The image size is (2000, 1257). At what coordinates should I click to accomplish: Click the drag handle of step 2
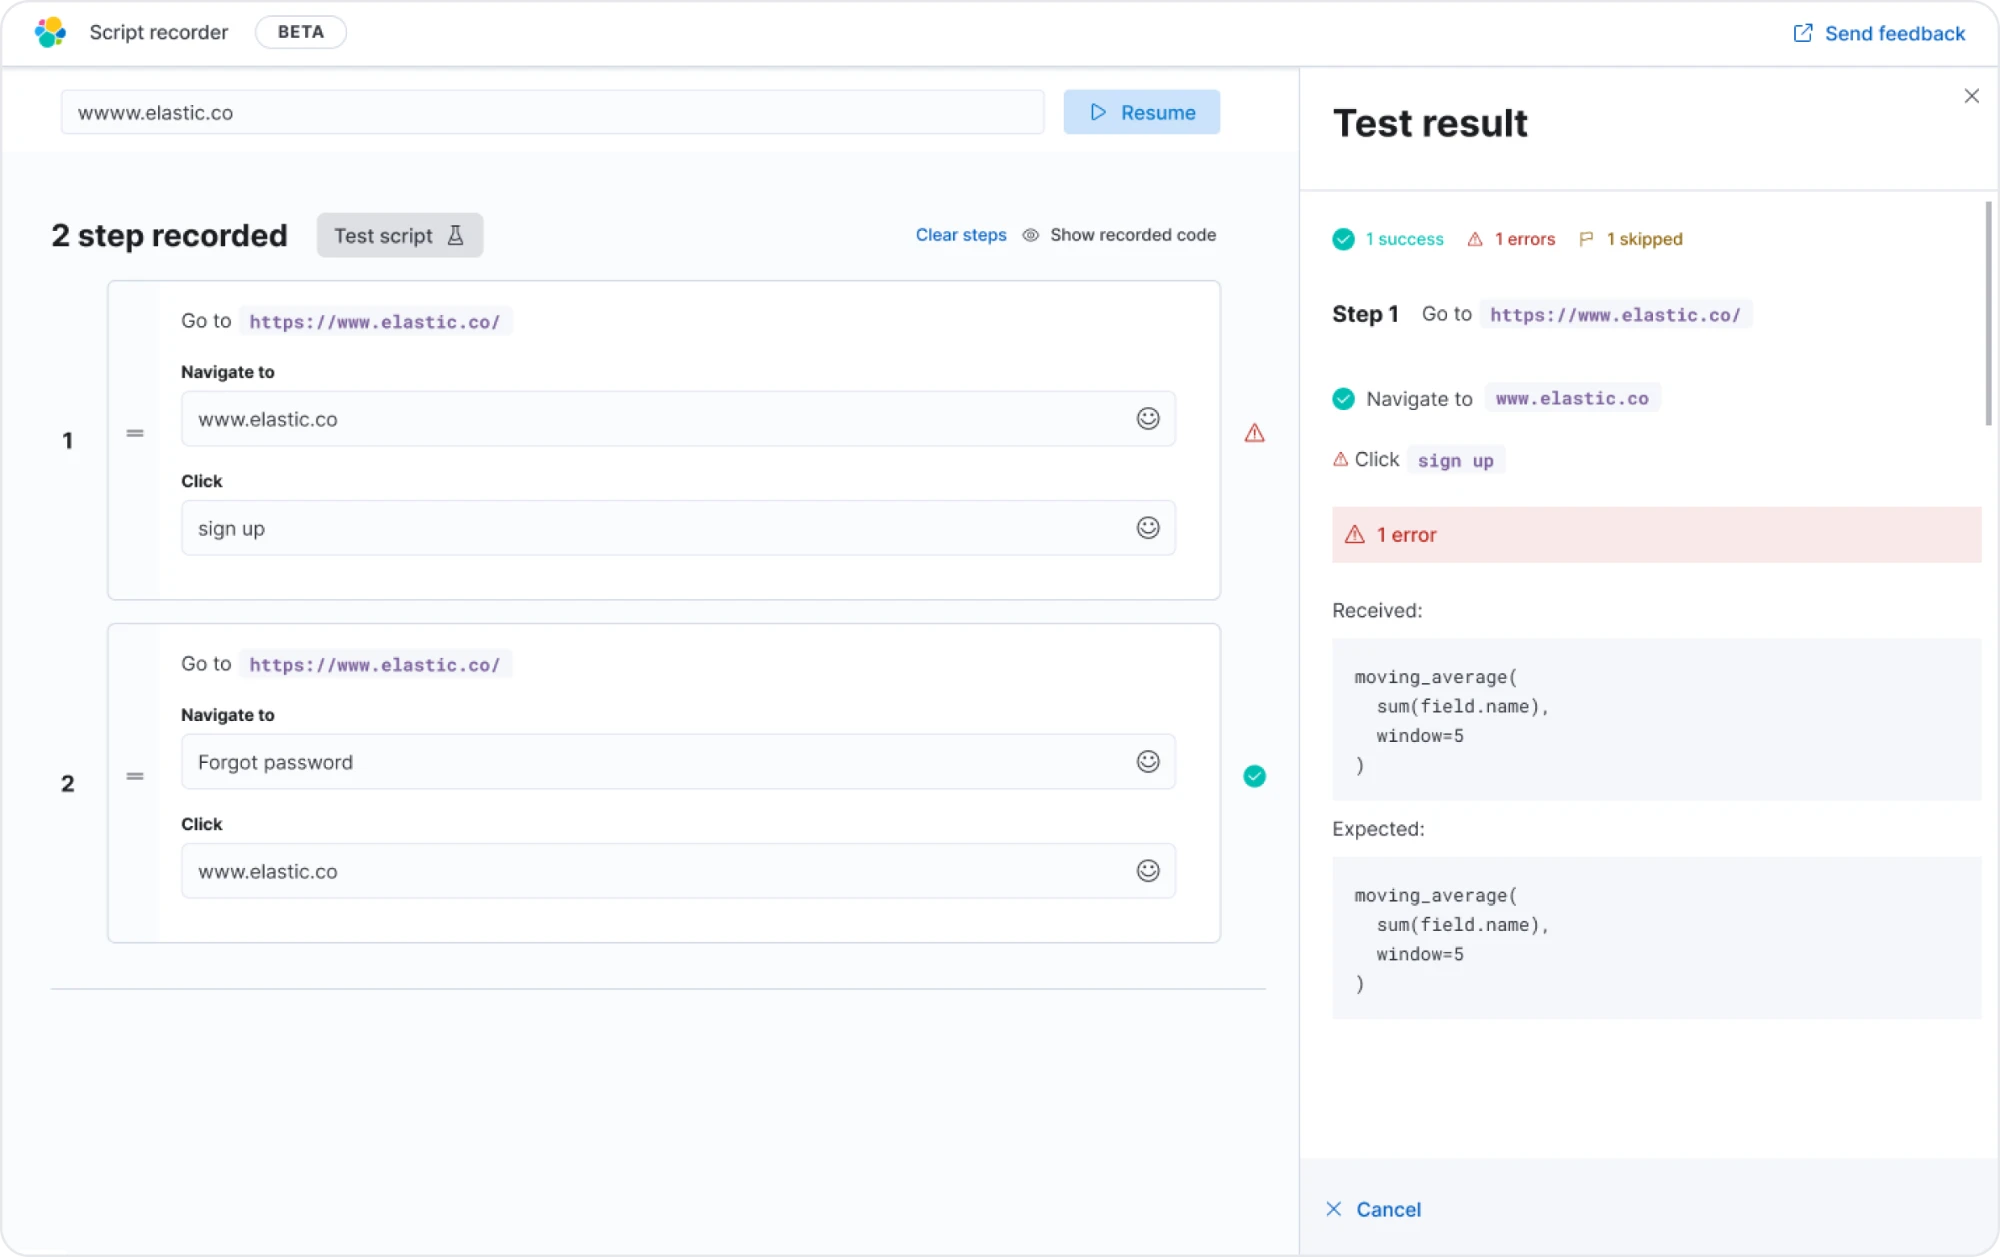point(135,776)
